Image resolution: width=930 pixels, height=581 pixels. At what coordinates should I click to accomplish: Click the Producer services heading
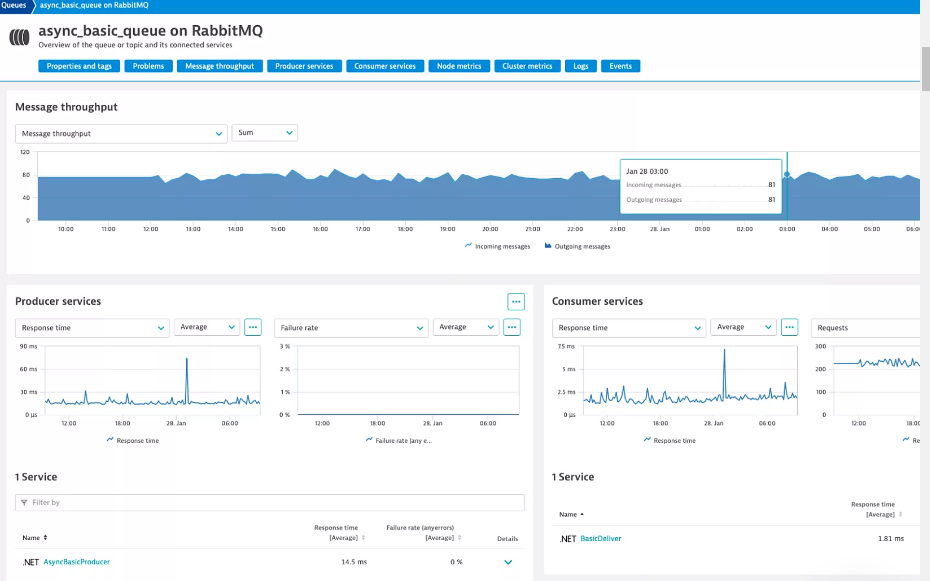coord(58,302)
